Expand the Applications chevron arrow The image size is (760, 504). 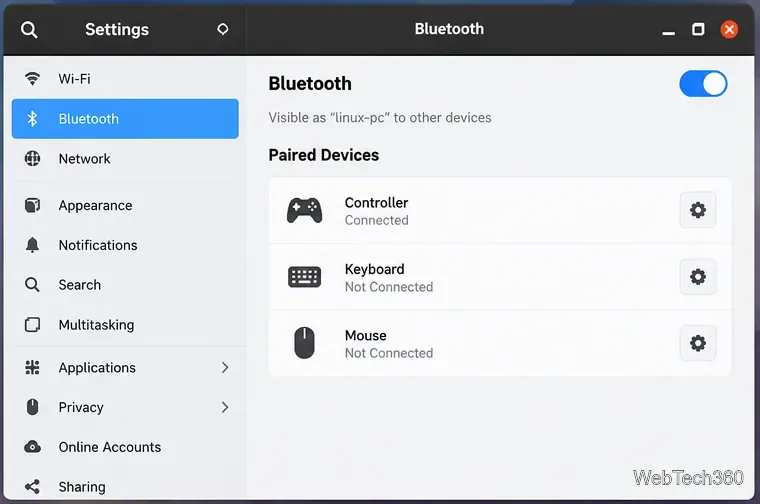(x=225, y=367)
